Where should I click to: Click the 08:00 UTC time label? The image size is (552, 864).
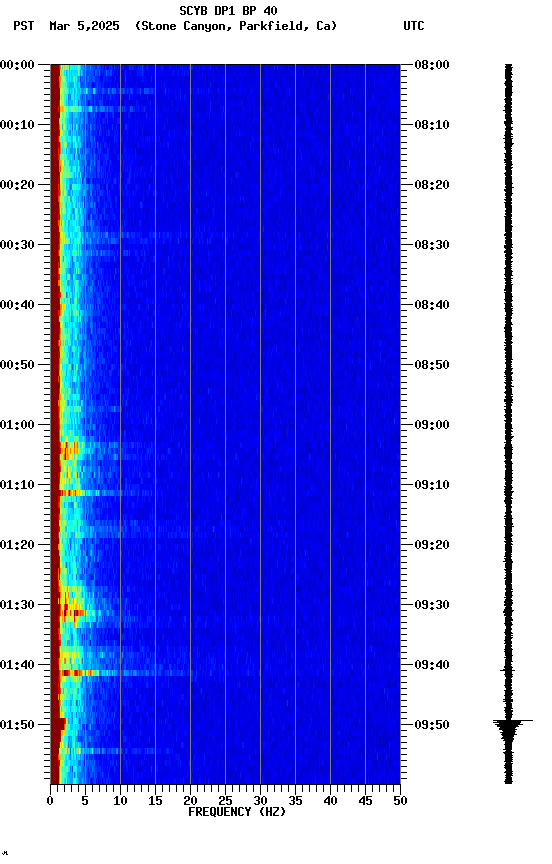pos(432,65)
